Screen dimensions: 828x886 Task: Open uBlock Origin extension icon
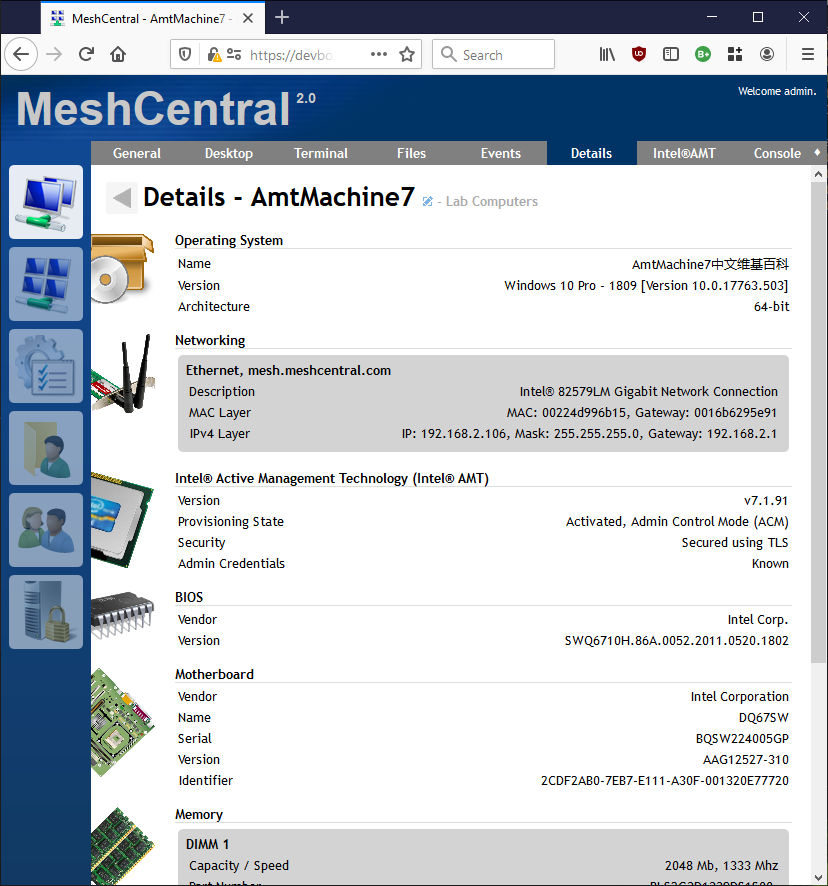[639, 54]
